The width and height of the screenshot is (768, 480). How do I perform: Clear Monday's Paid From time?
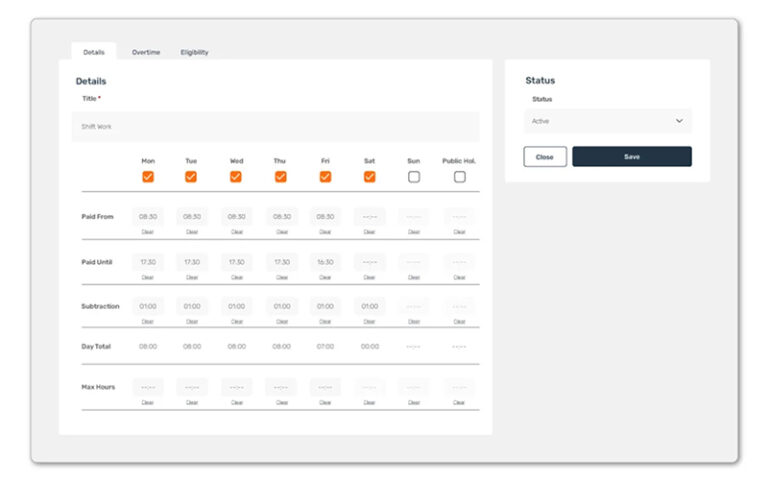click(148, 232)
